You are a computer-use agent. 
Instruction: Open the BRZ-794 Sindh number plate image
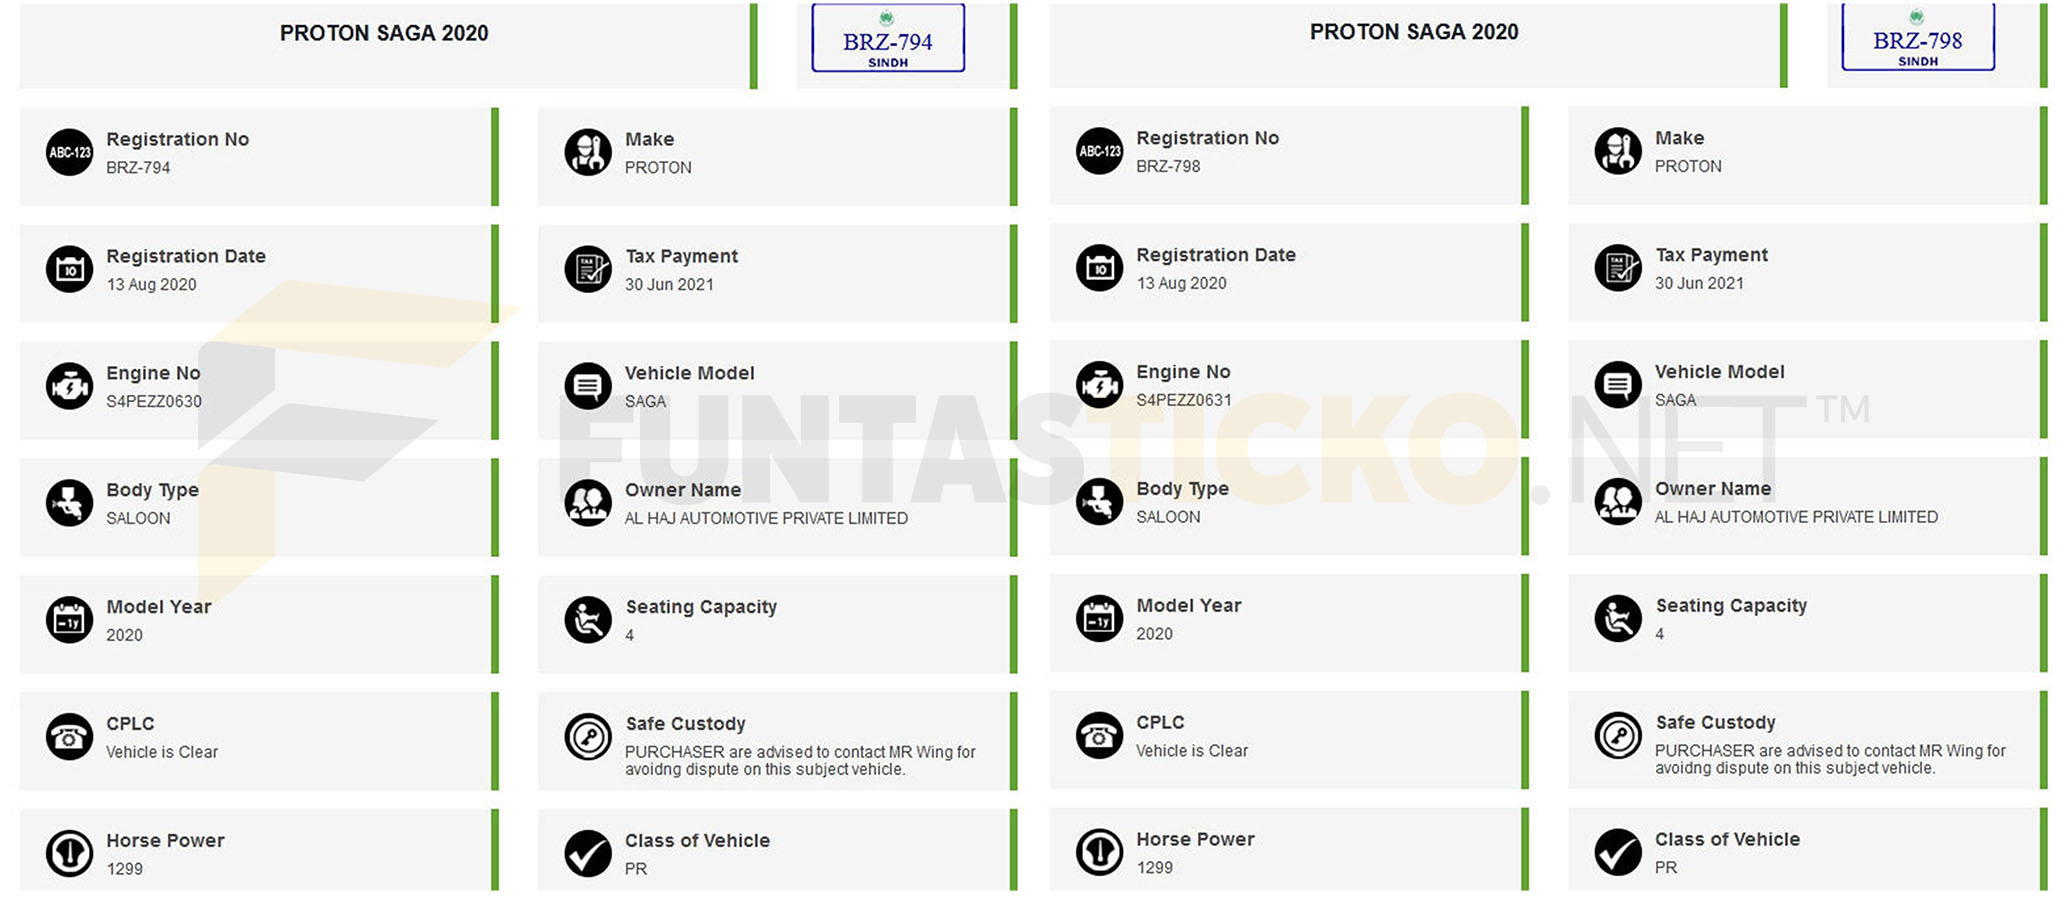click(888, 38)
